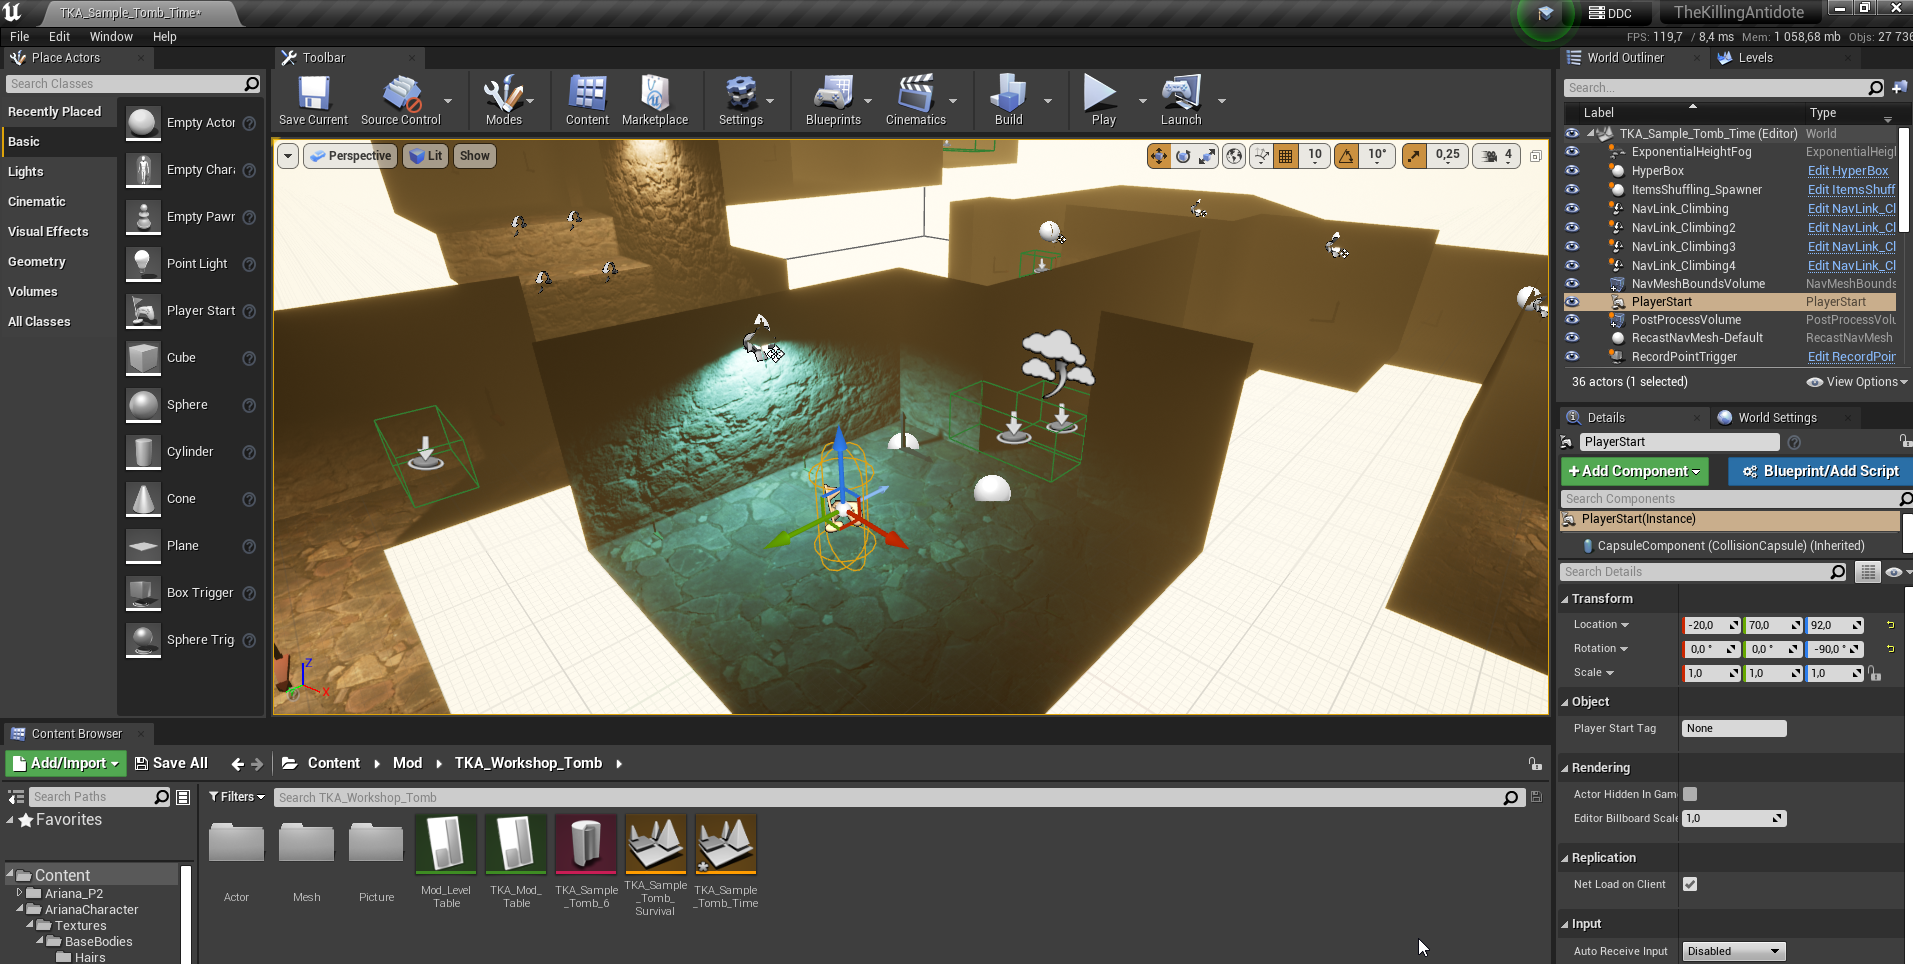Viewport: 1913px width, 964px height.
Task: Open the Lit view mode dropdown
Action: [x=426, y=156]
